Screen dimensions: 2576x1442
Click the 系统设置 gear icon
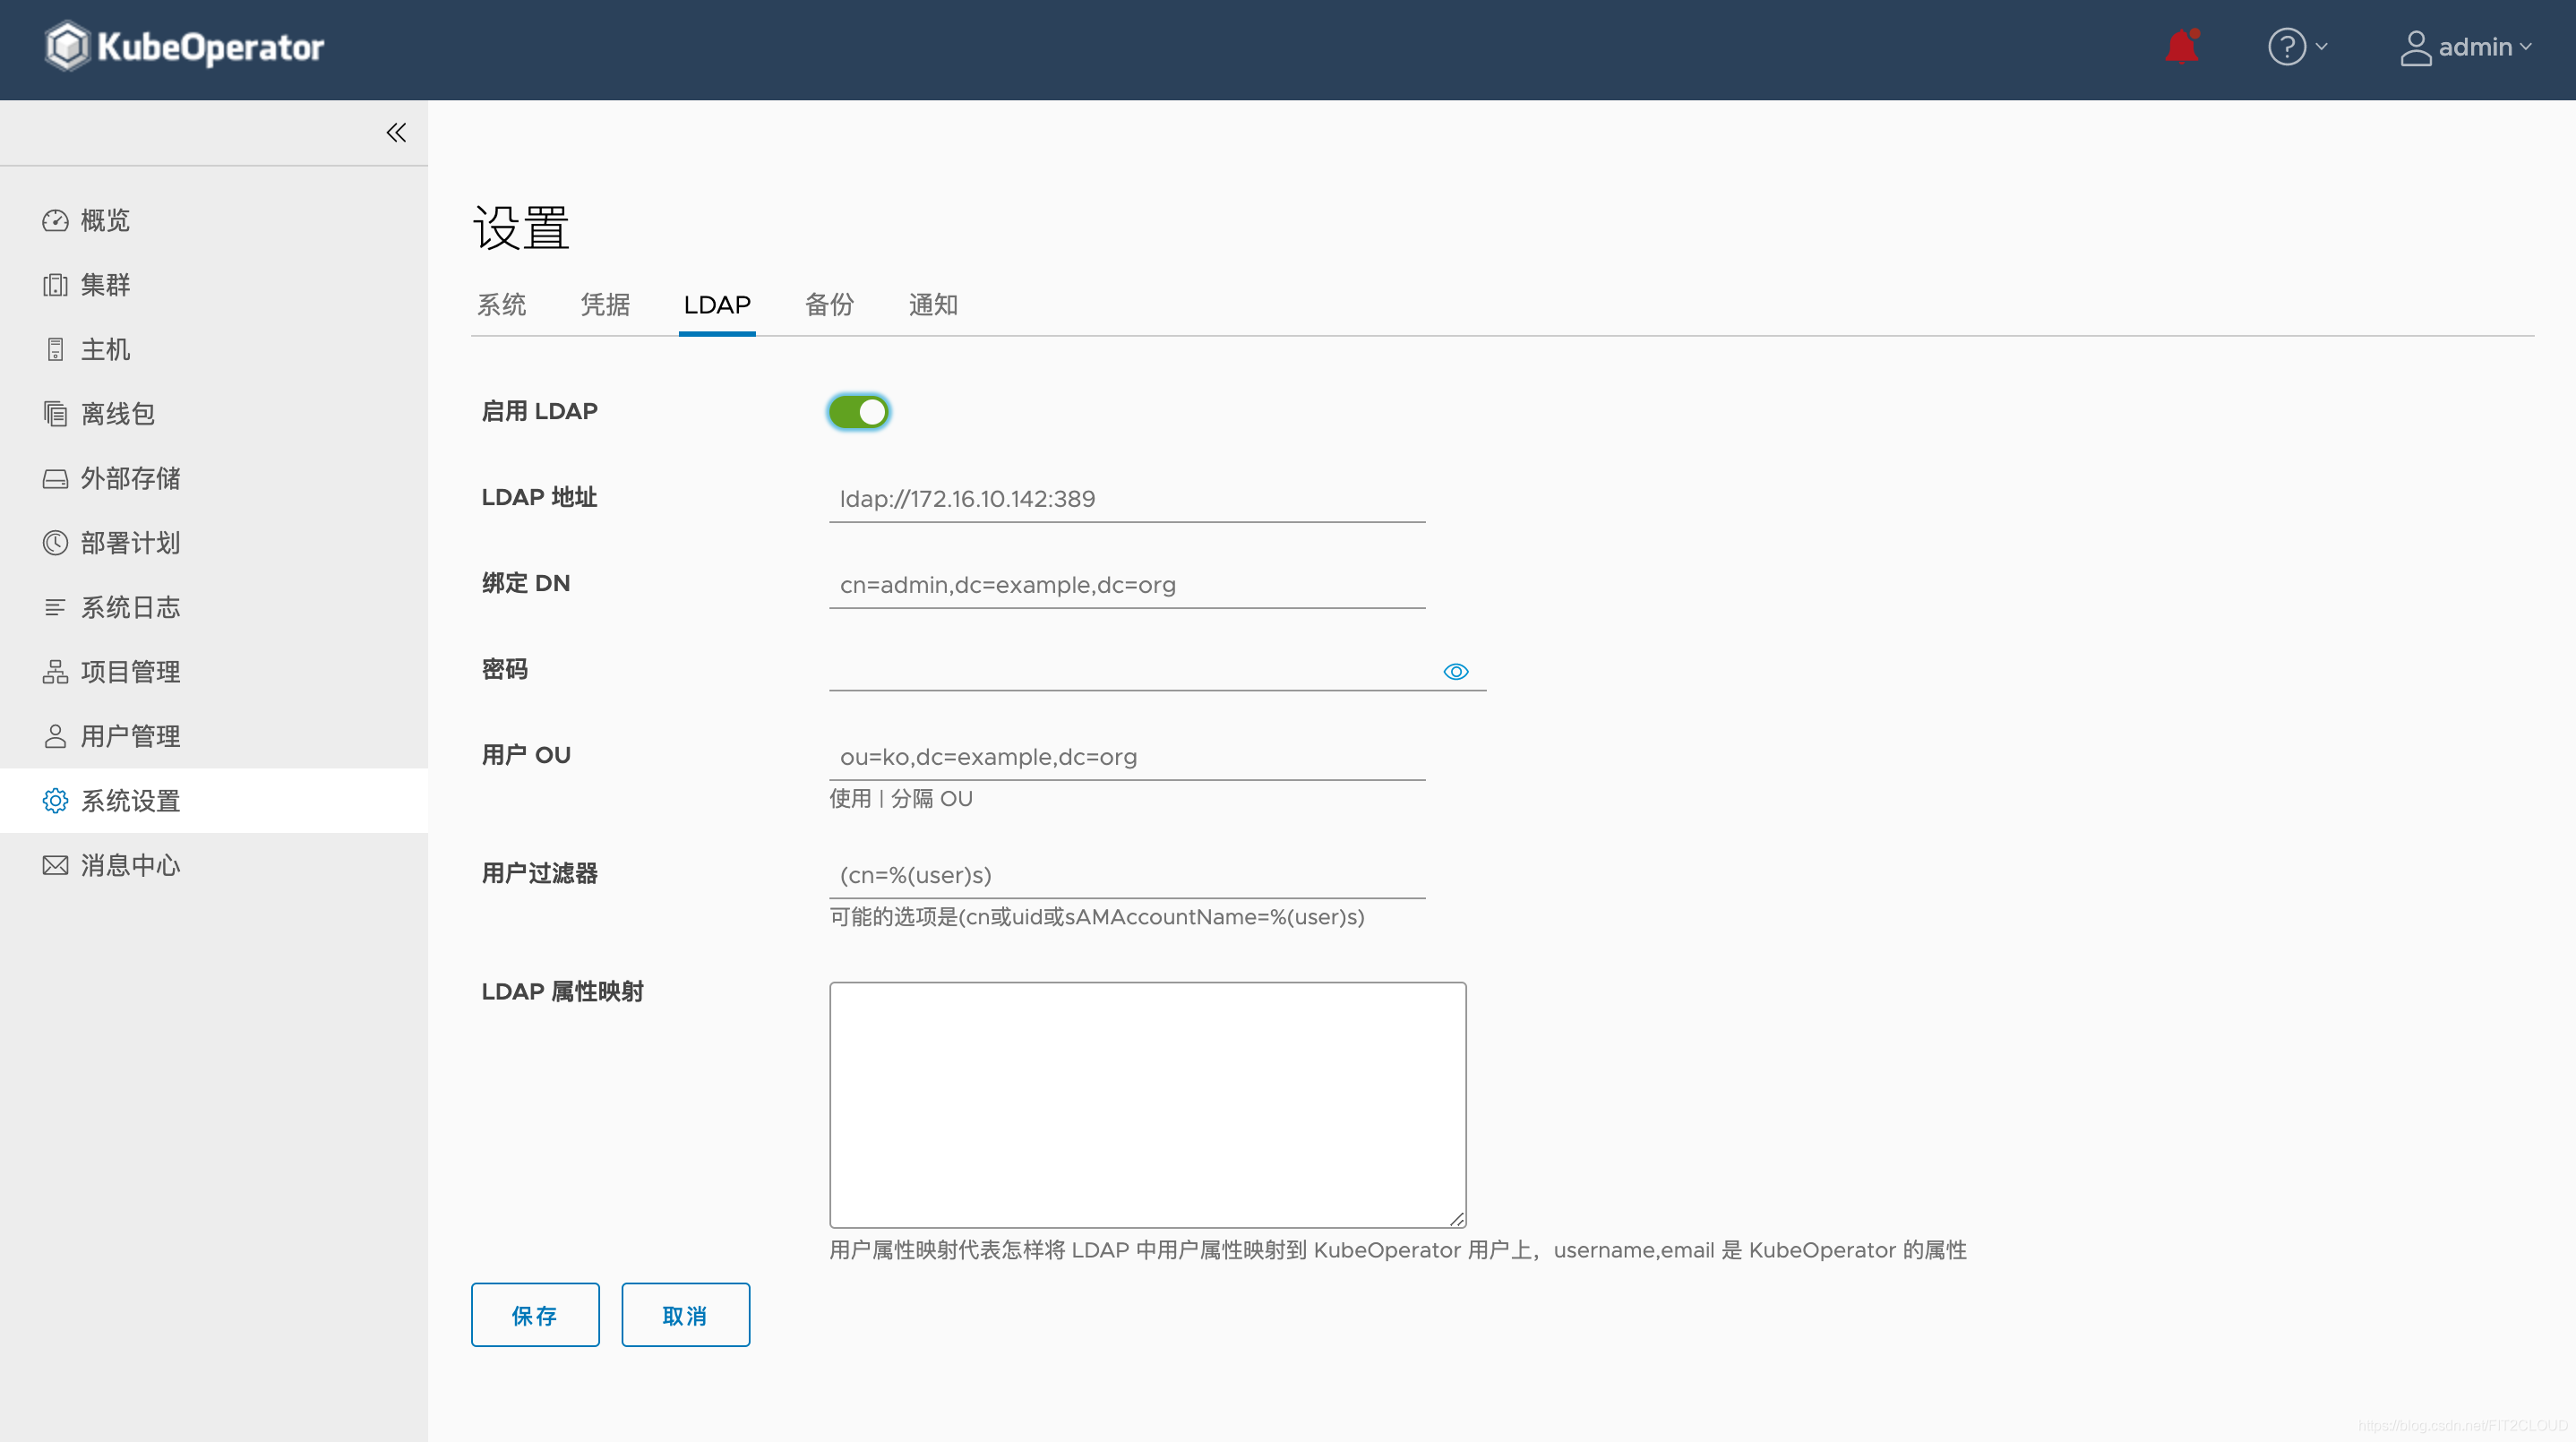pos(55,801)
